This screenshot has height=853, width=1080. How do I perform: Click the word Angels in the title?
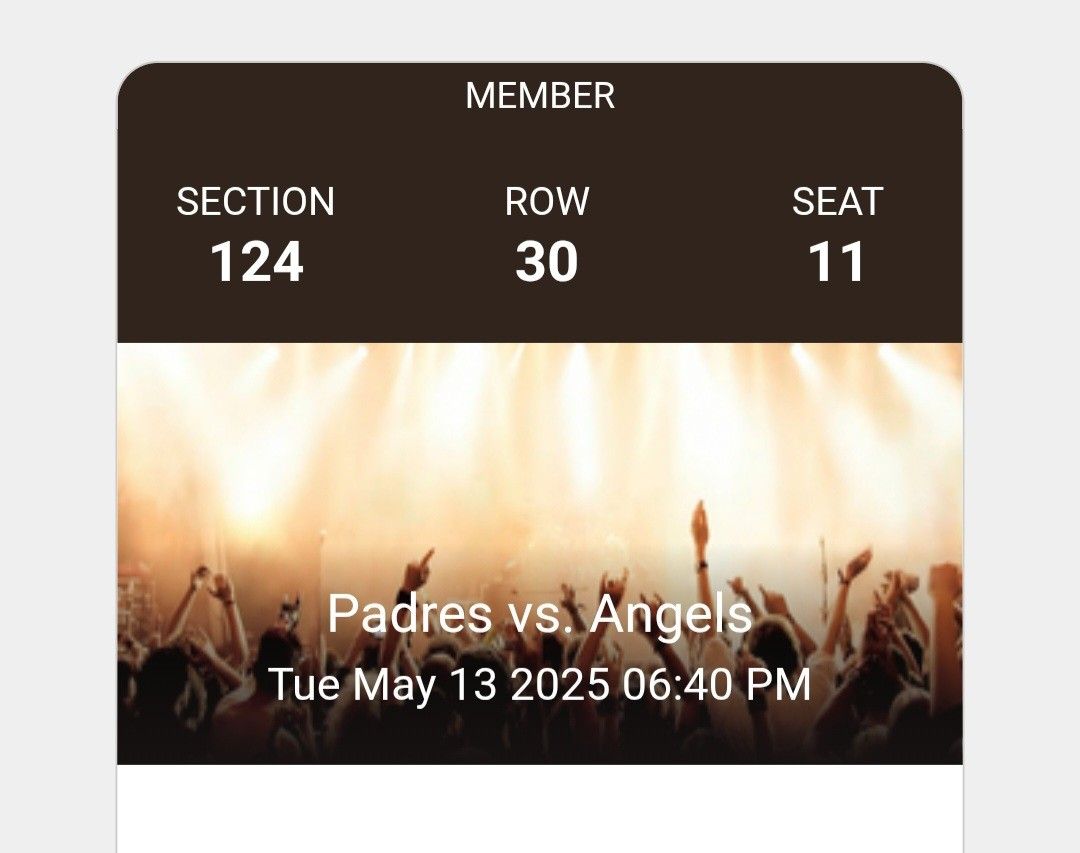click(x=671, y=614)
